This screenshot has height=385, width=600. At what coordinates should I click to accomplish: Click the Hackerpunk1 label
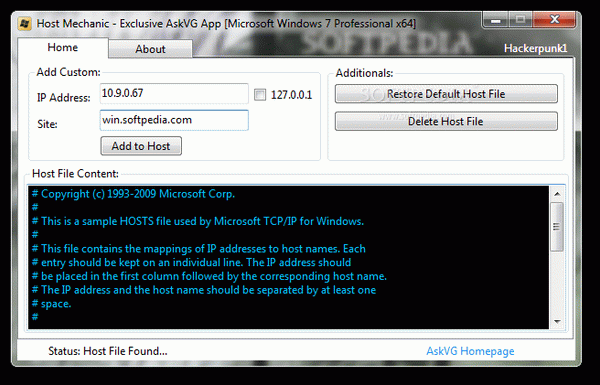[535, 49]
